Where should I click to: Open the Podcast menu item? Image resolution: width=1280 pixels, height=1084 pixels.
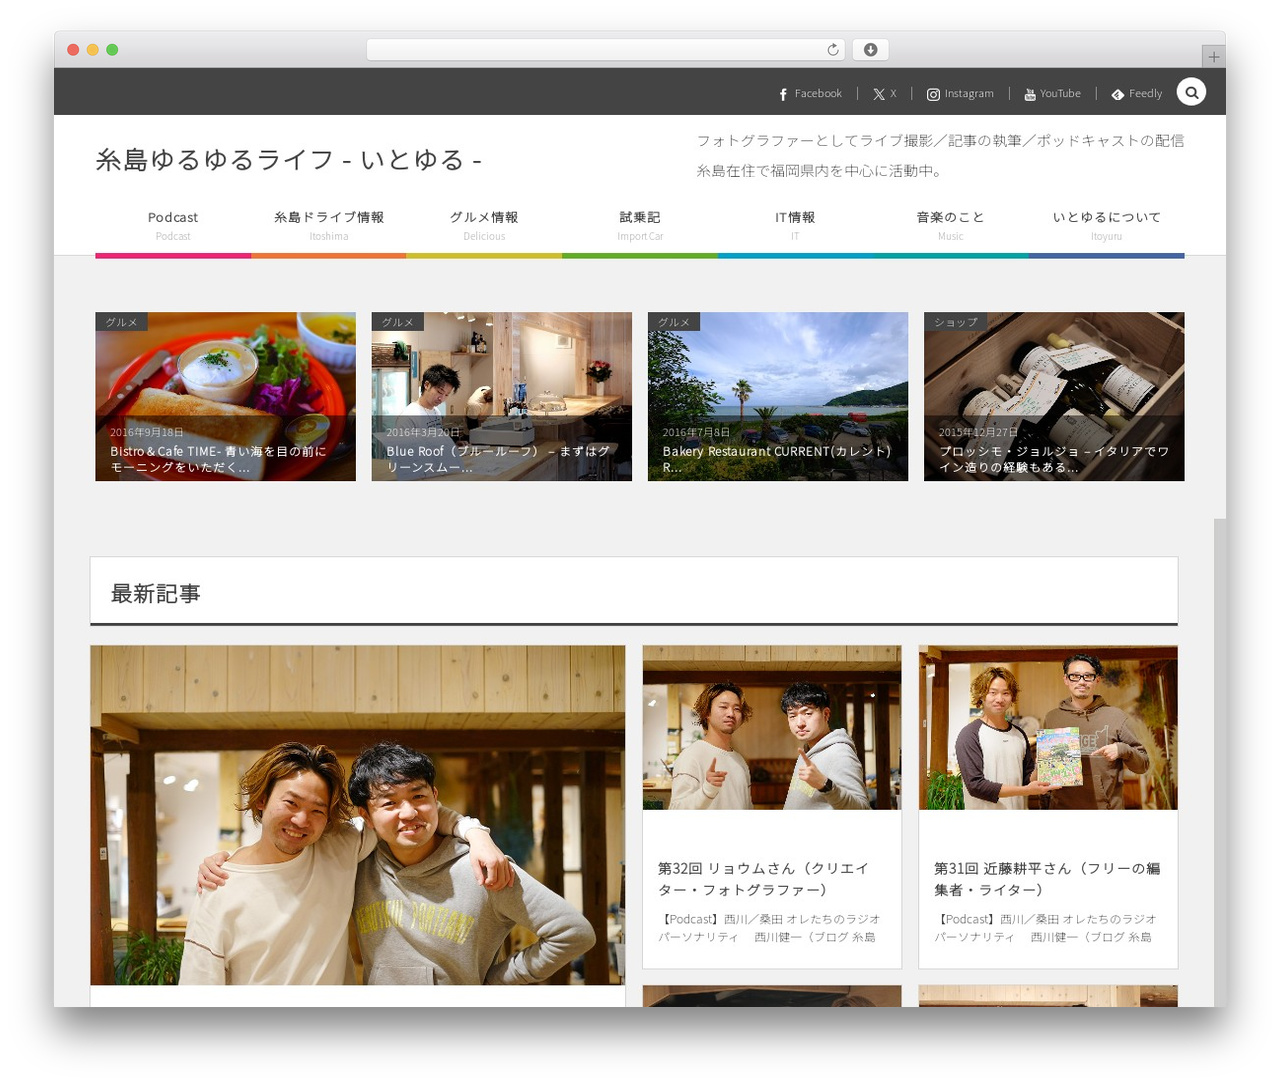pyautogui.click(x=173, y=225)
